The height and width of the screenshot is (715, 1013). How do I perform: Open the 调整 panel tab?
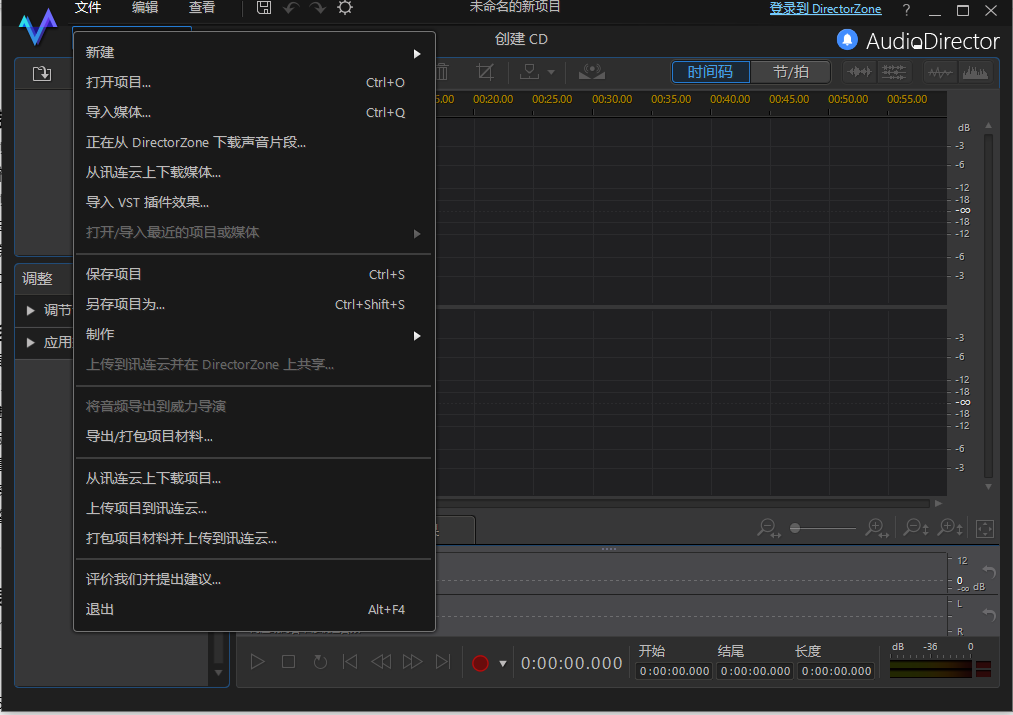coord(37,279)
